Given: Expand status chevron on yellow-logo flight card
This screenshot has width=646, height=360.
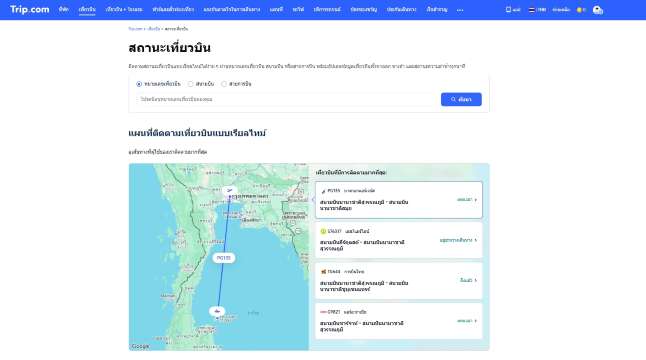Looking at the screenshot, I should pos(475,240).
